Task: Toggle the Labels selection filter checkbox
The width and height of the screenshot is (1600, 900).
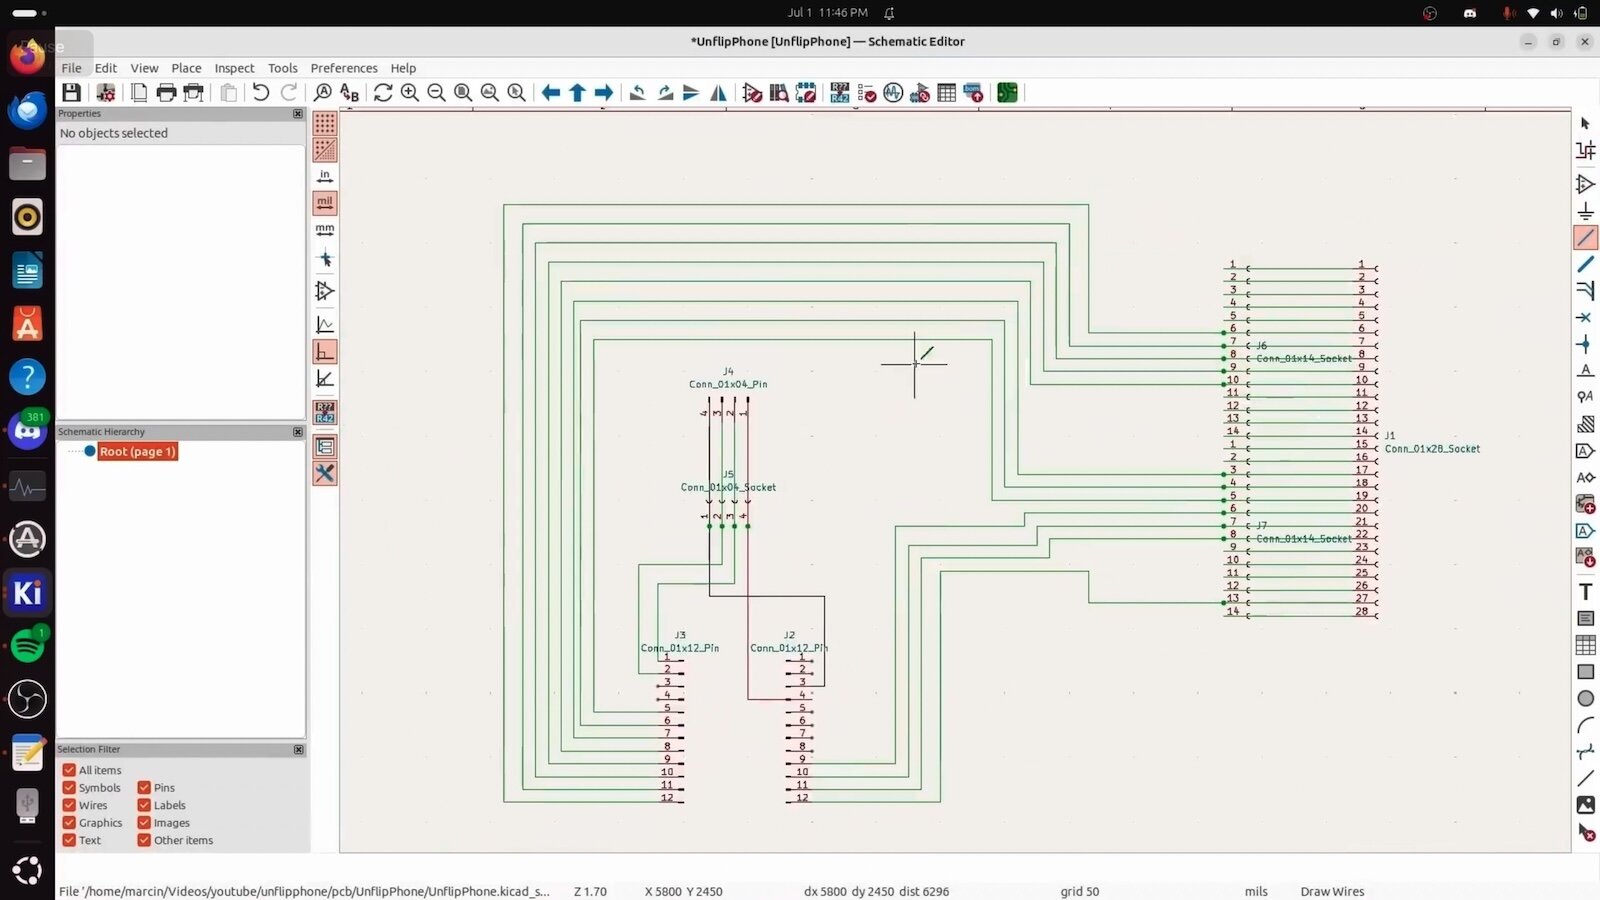Action: pyautogui.click(x=145, y=805)
